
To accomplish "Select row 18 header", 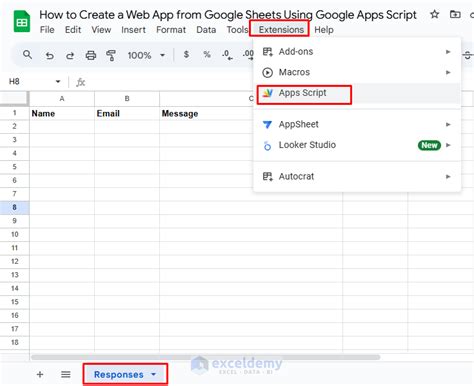I will tap(14, 342).
